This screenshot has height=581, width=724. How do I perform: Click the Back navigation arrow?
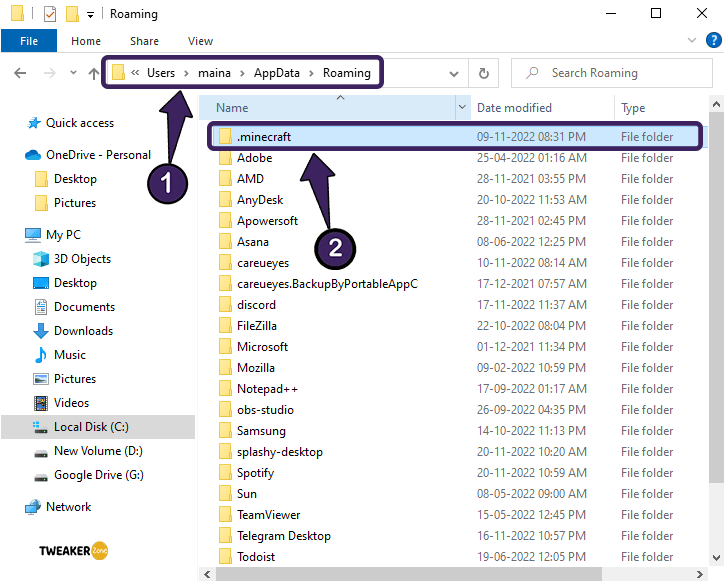20,73
